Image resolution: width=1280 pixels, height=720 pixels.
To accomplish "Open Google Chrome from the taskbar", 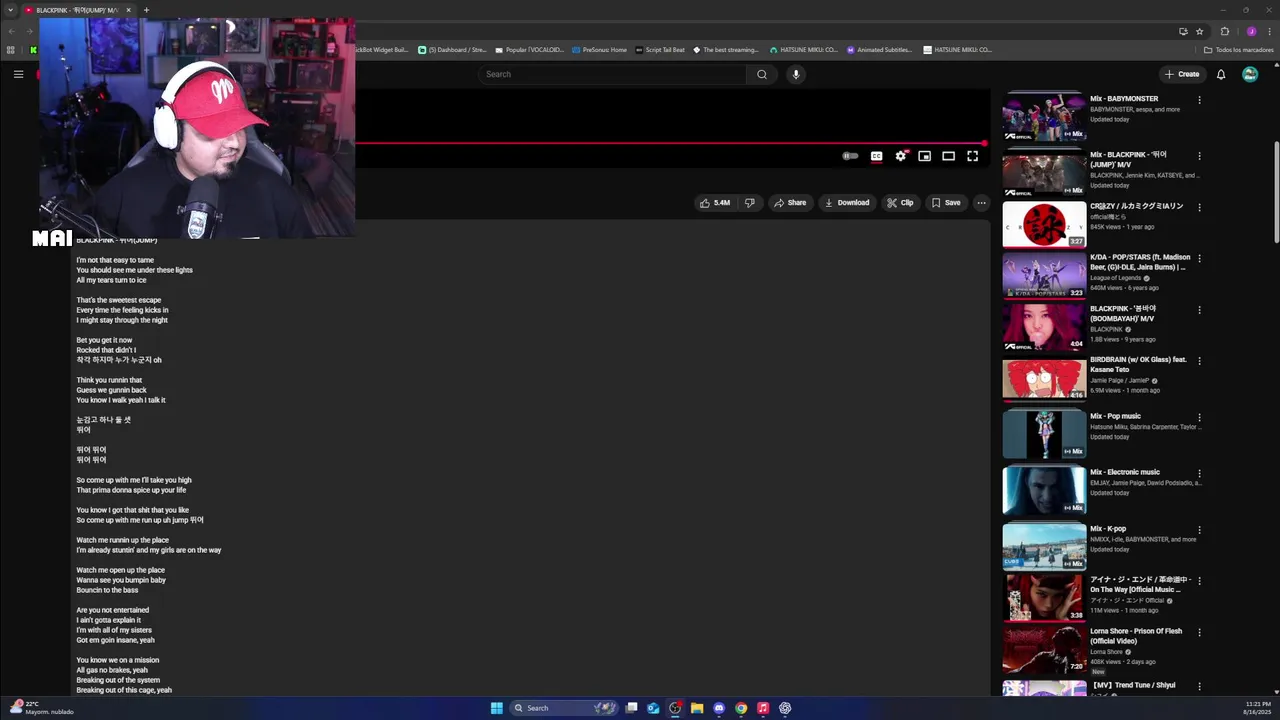I will click(741, 708).
